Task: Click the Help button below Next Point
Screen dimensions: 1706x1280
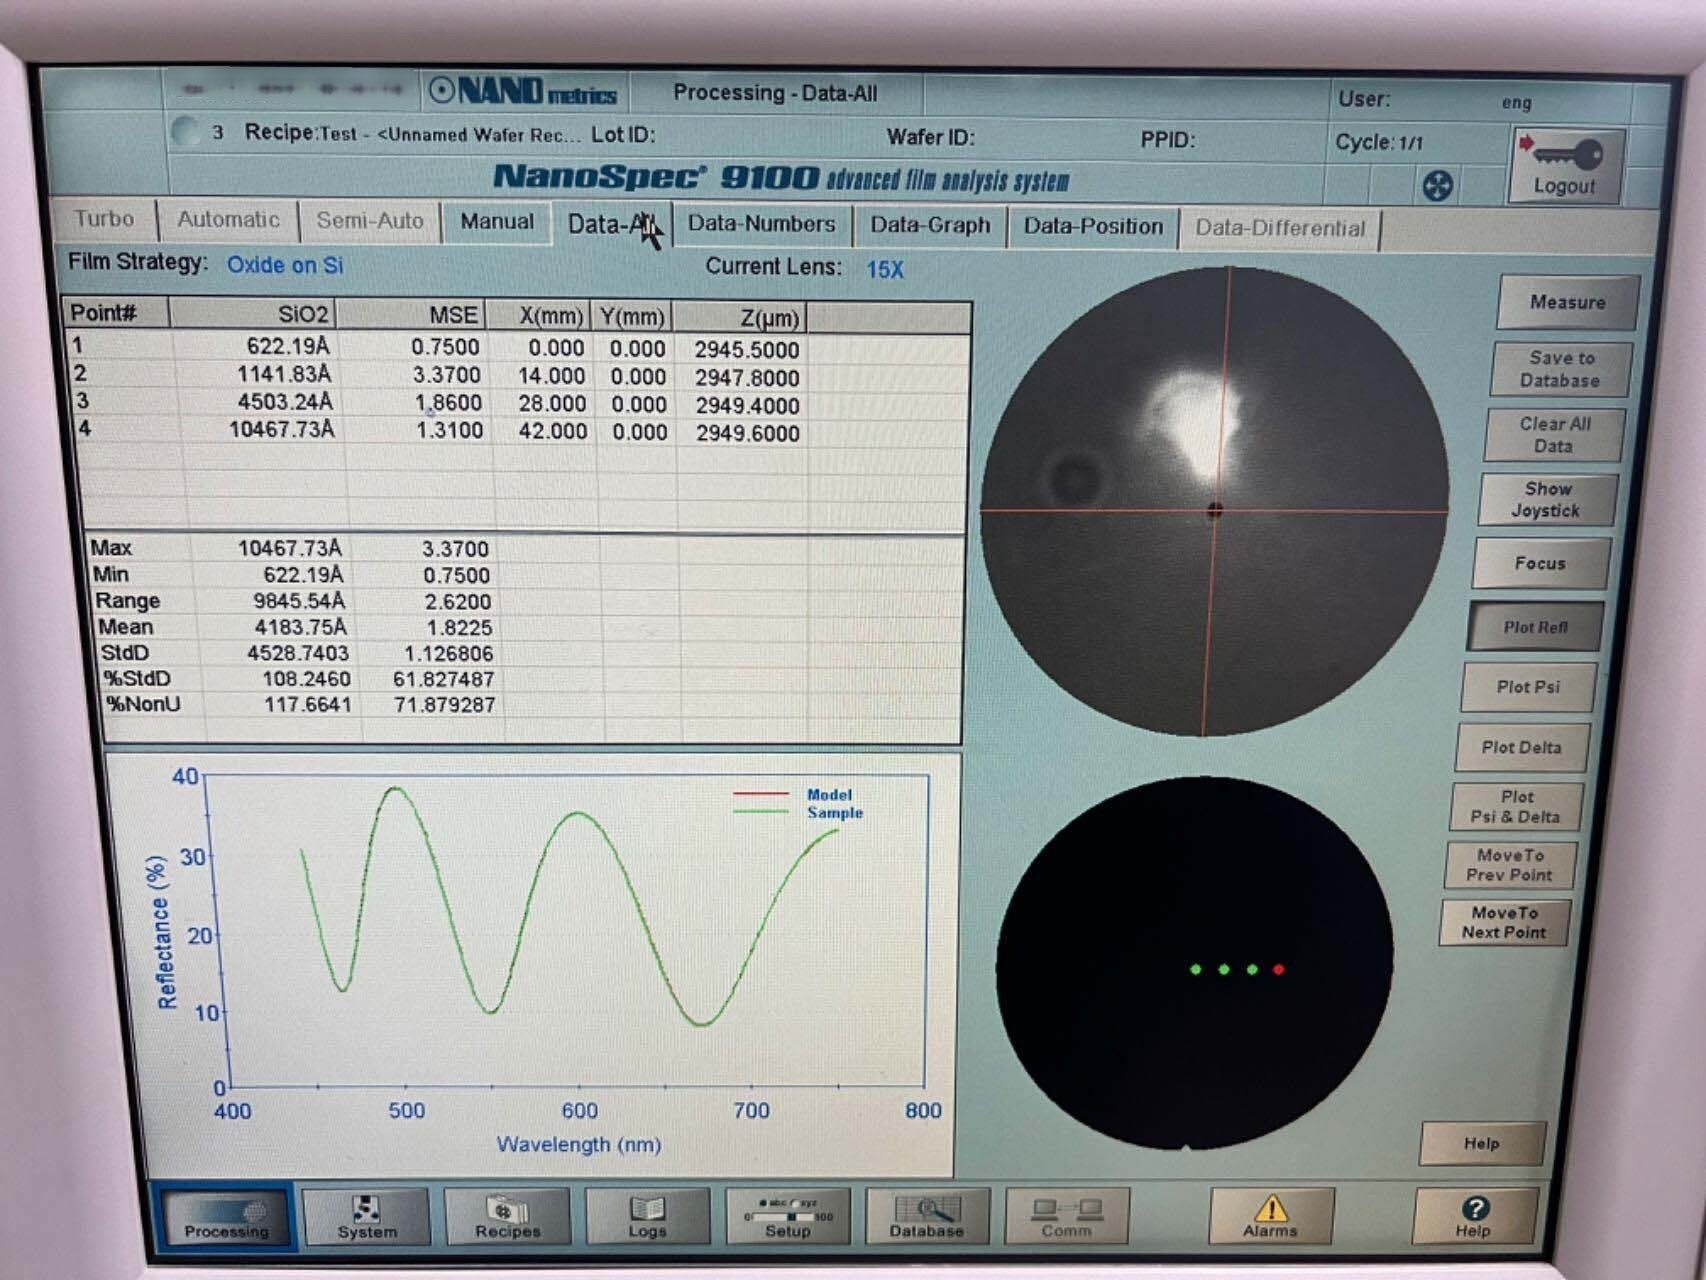Action: click(x=1482, y=1143)
